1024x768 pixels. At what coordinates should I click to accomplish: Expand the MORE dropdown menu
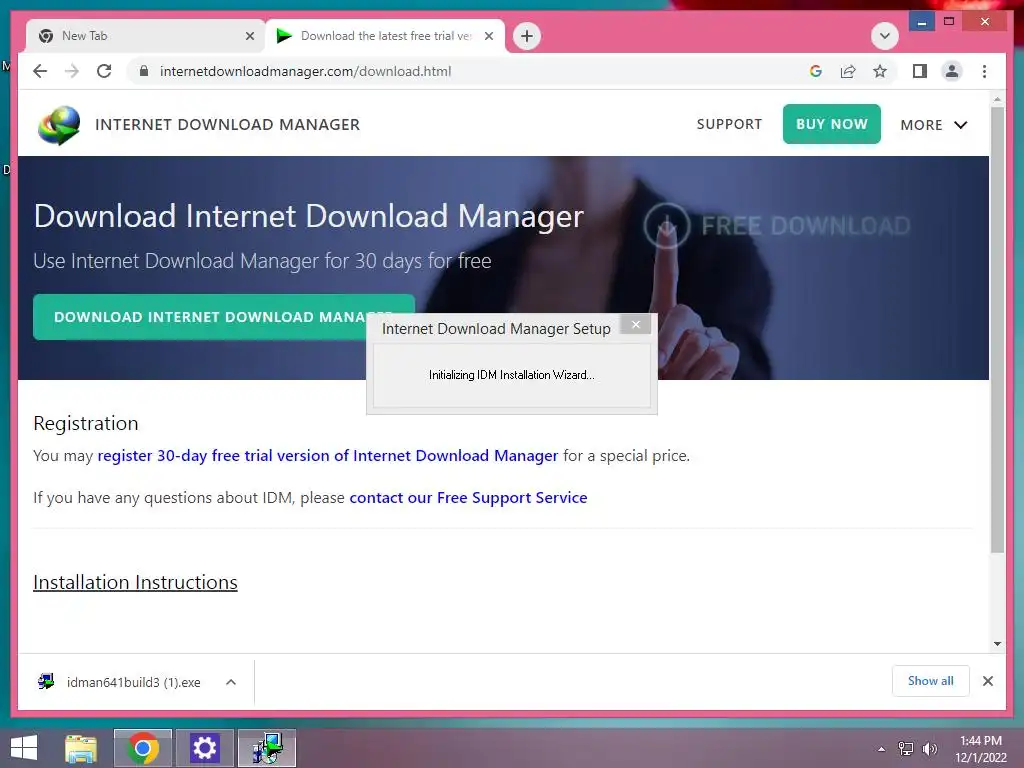(x=933, y=125)
